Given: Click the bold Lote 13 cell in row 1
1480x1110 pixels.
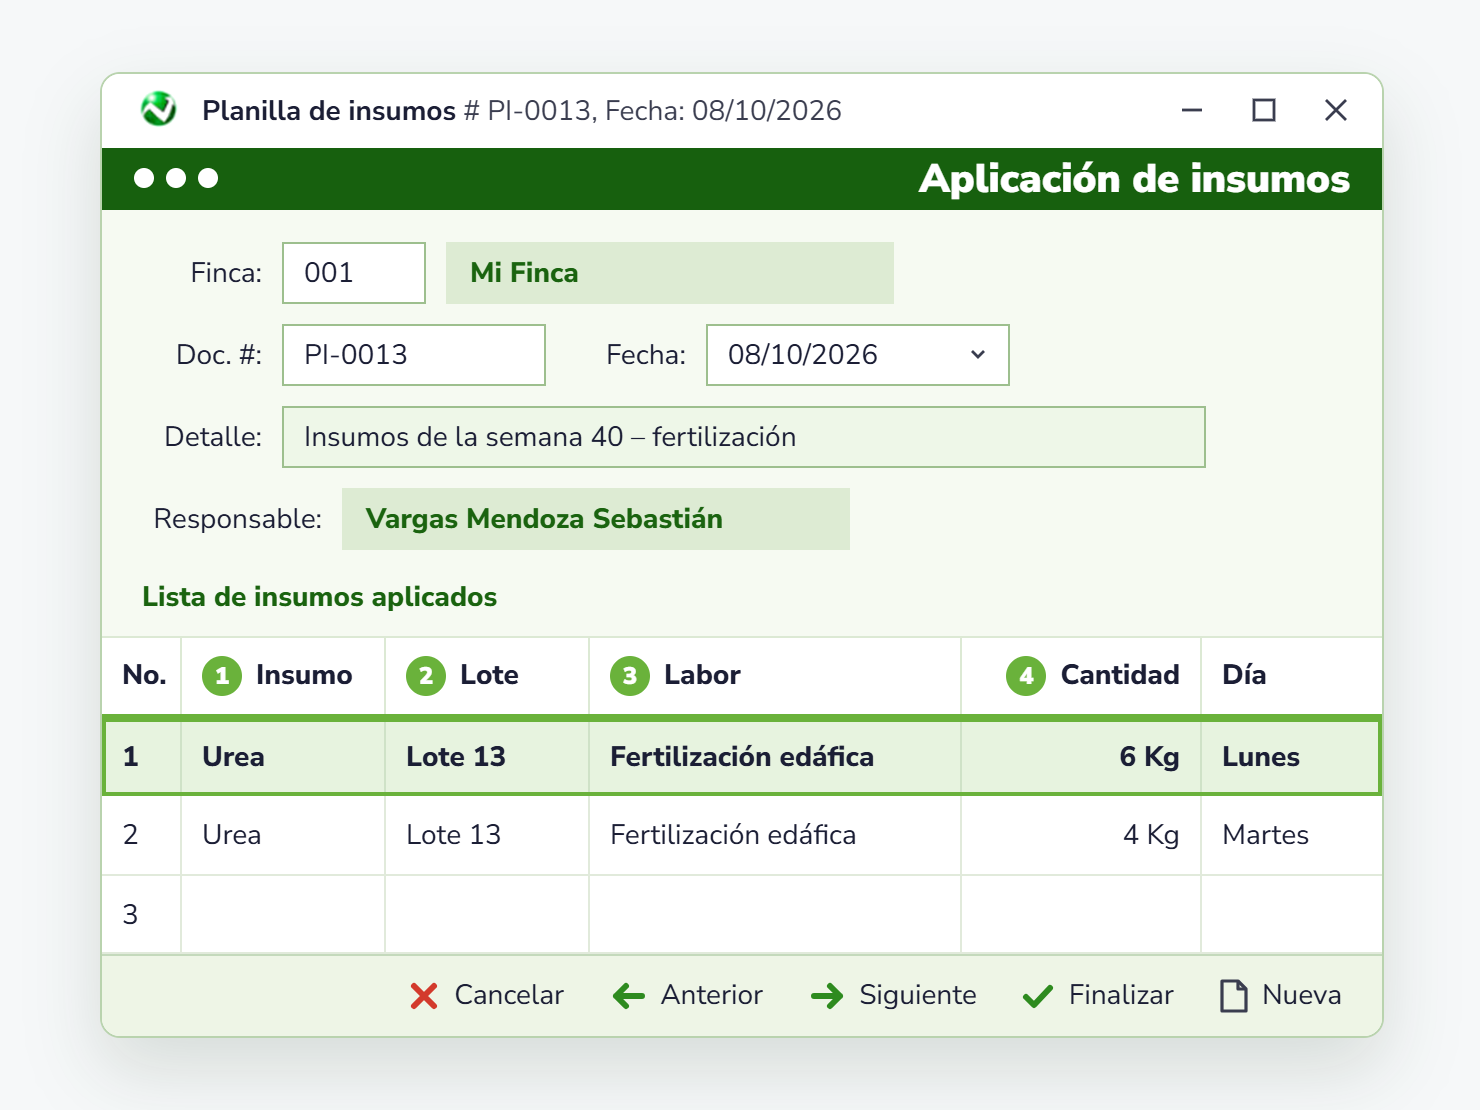Looking at the screenshot, I should (x=487, y=756).
